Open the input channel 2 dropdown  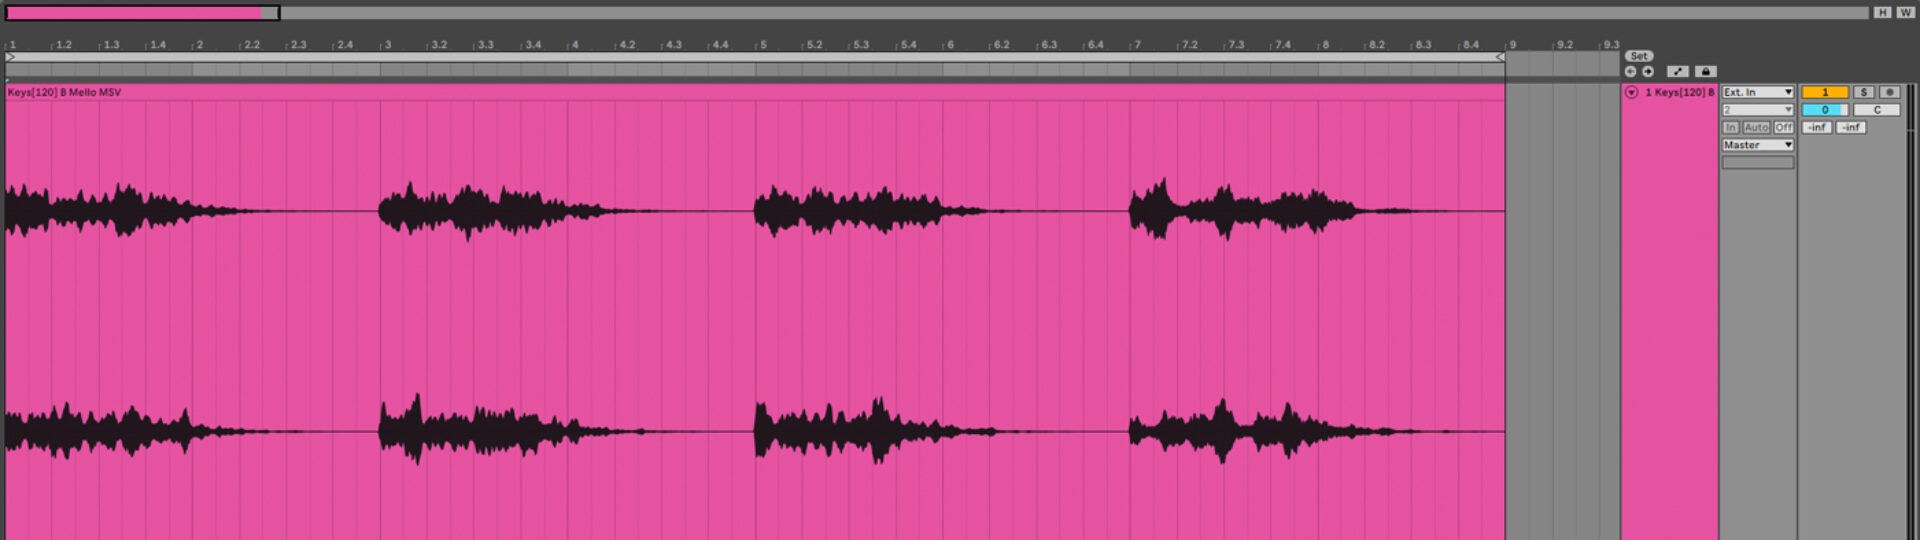click(1758, 110)
